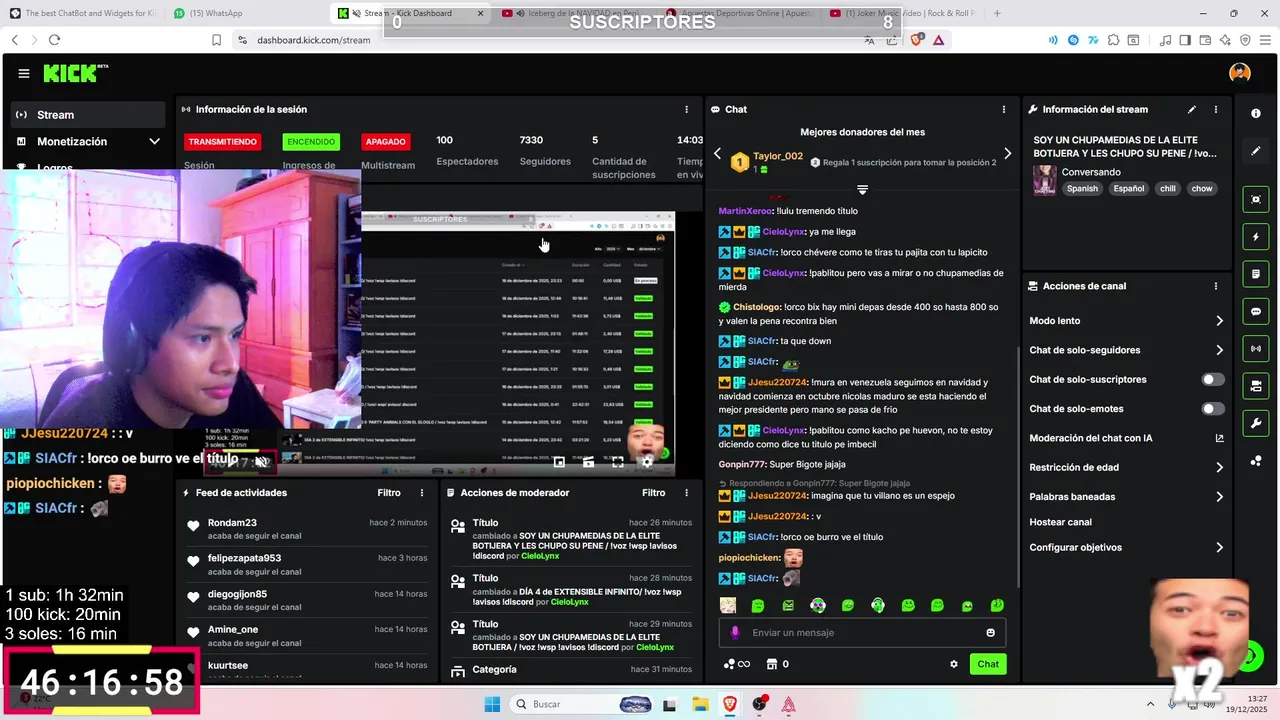This screenshot has height=720, width=1280.
Task: Open the Windows Start menu
Action: click(x=492, y=704)
